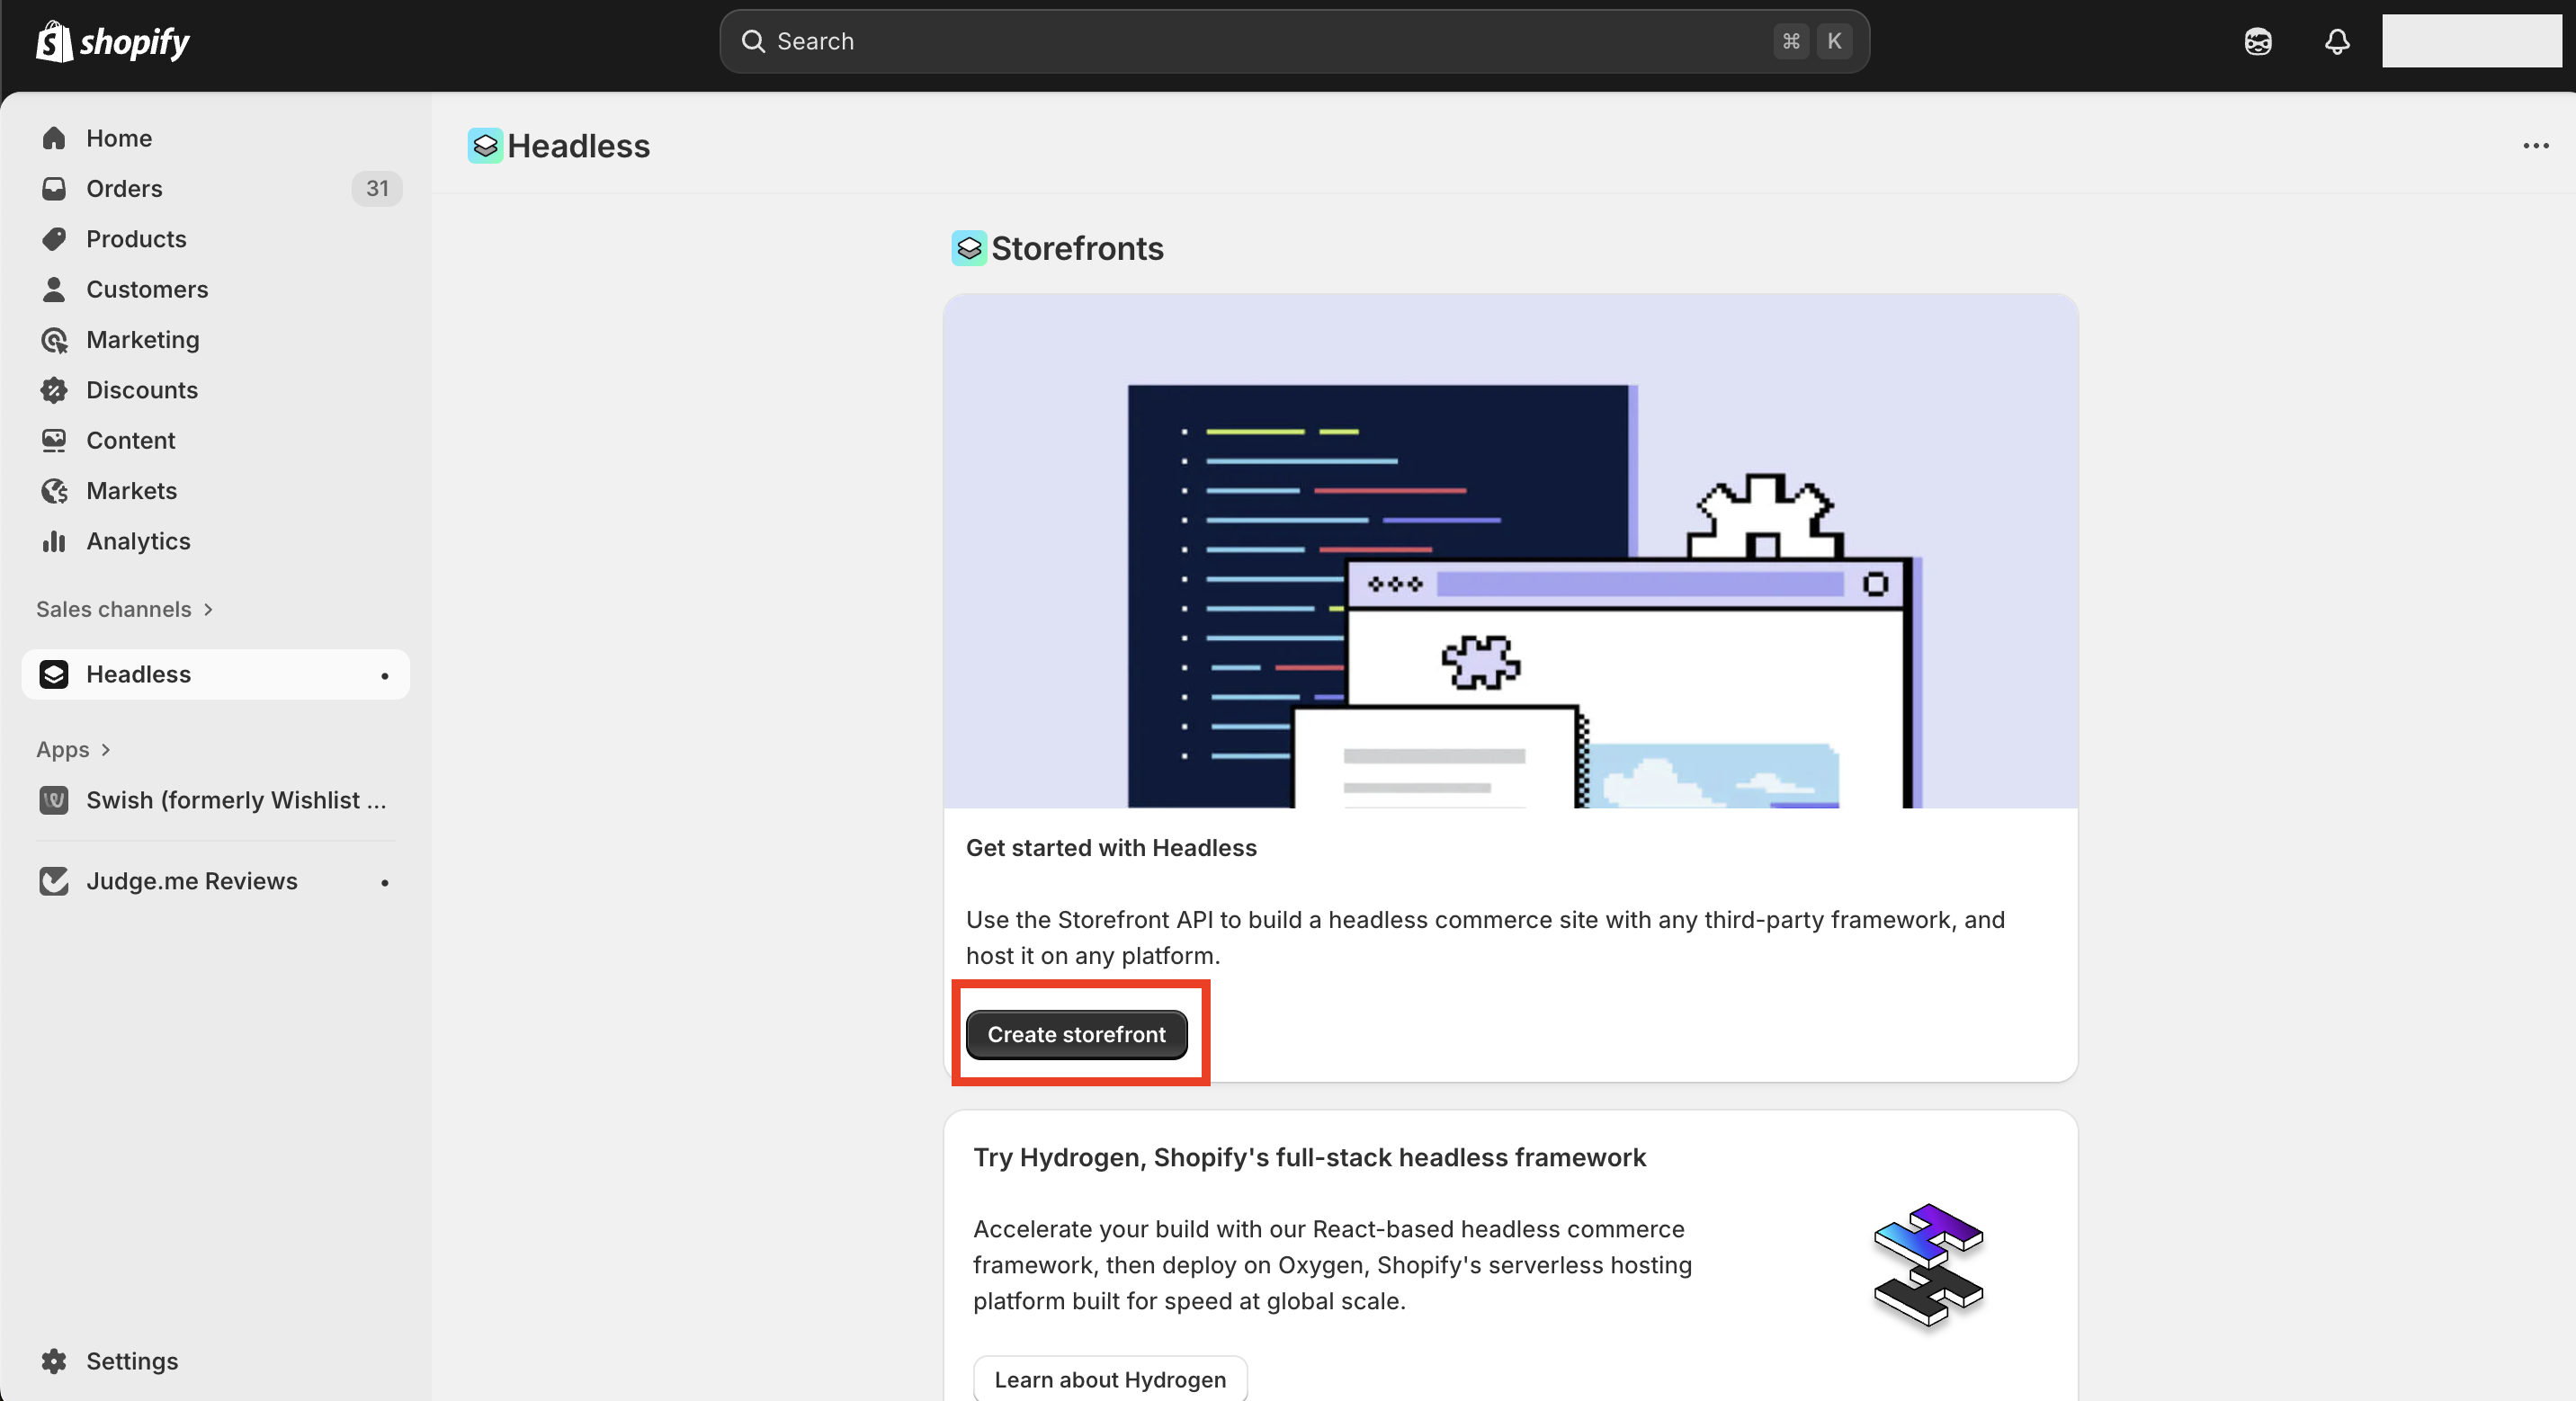
Task: Expand the Sales channels section
Action: point(125,609)
